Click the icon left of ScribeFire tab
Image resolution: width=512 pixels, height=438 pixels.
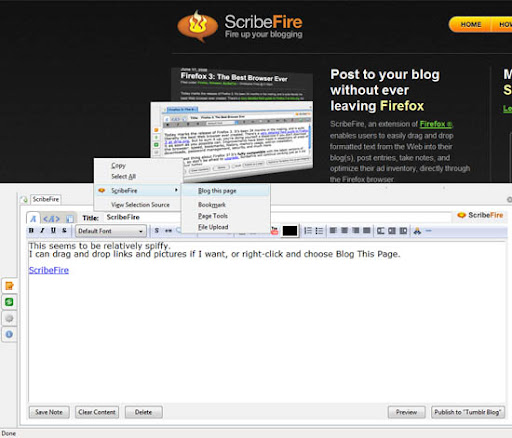(x=24, y=199)
